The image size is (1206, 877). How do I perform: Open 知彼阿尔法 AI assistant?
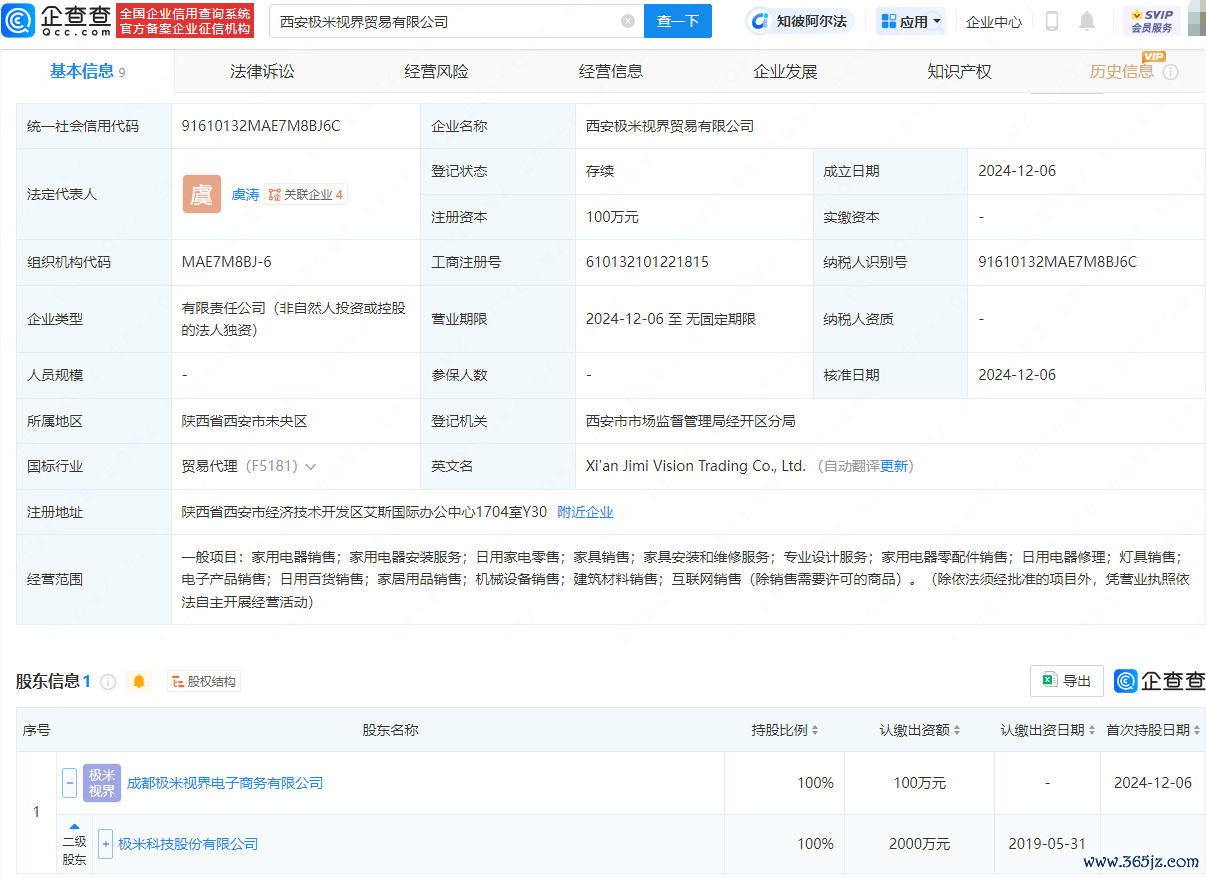798,21
